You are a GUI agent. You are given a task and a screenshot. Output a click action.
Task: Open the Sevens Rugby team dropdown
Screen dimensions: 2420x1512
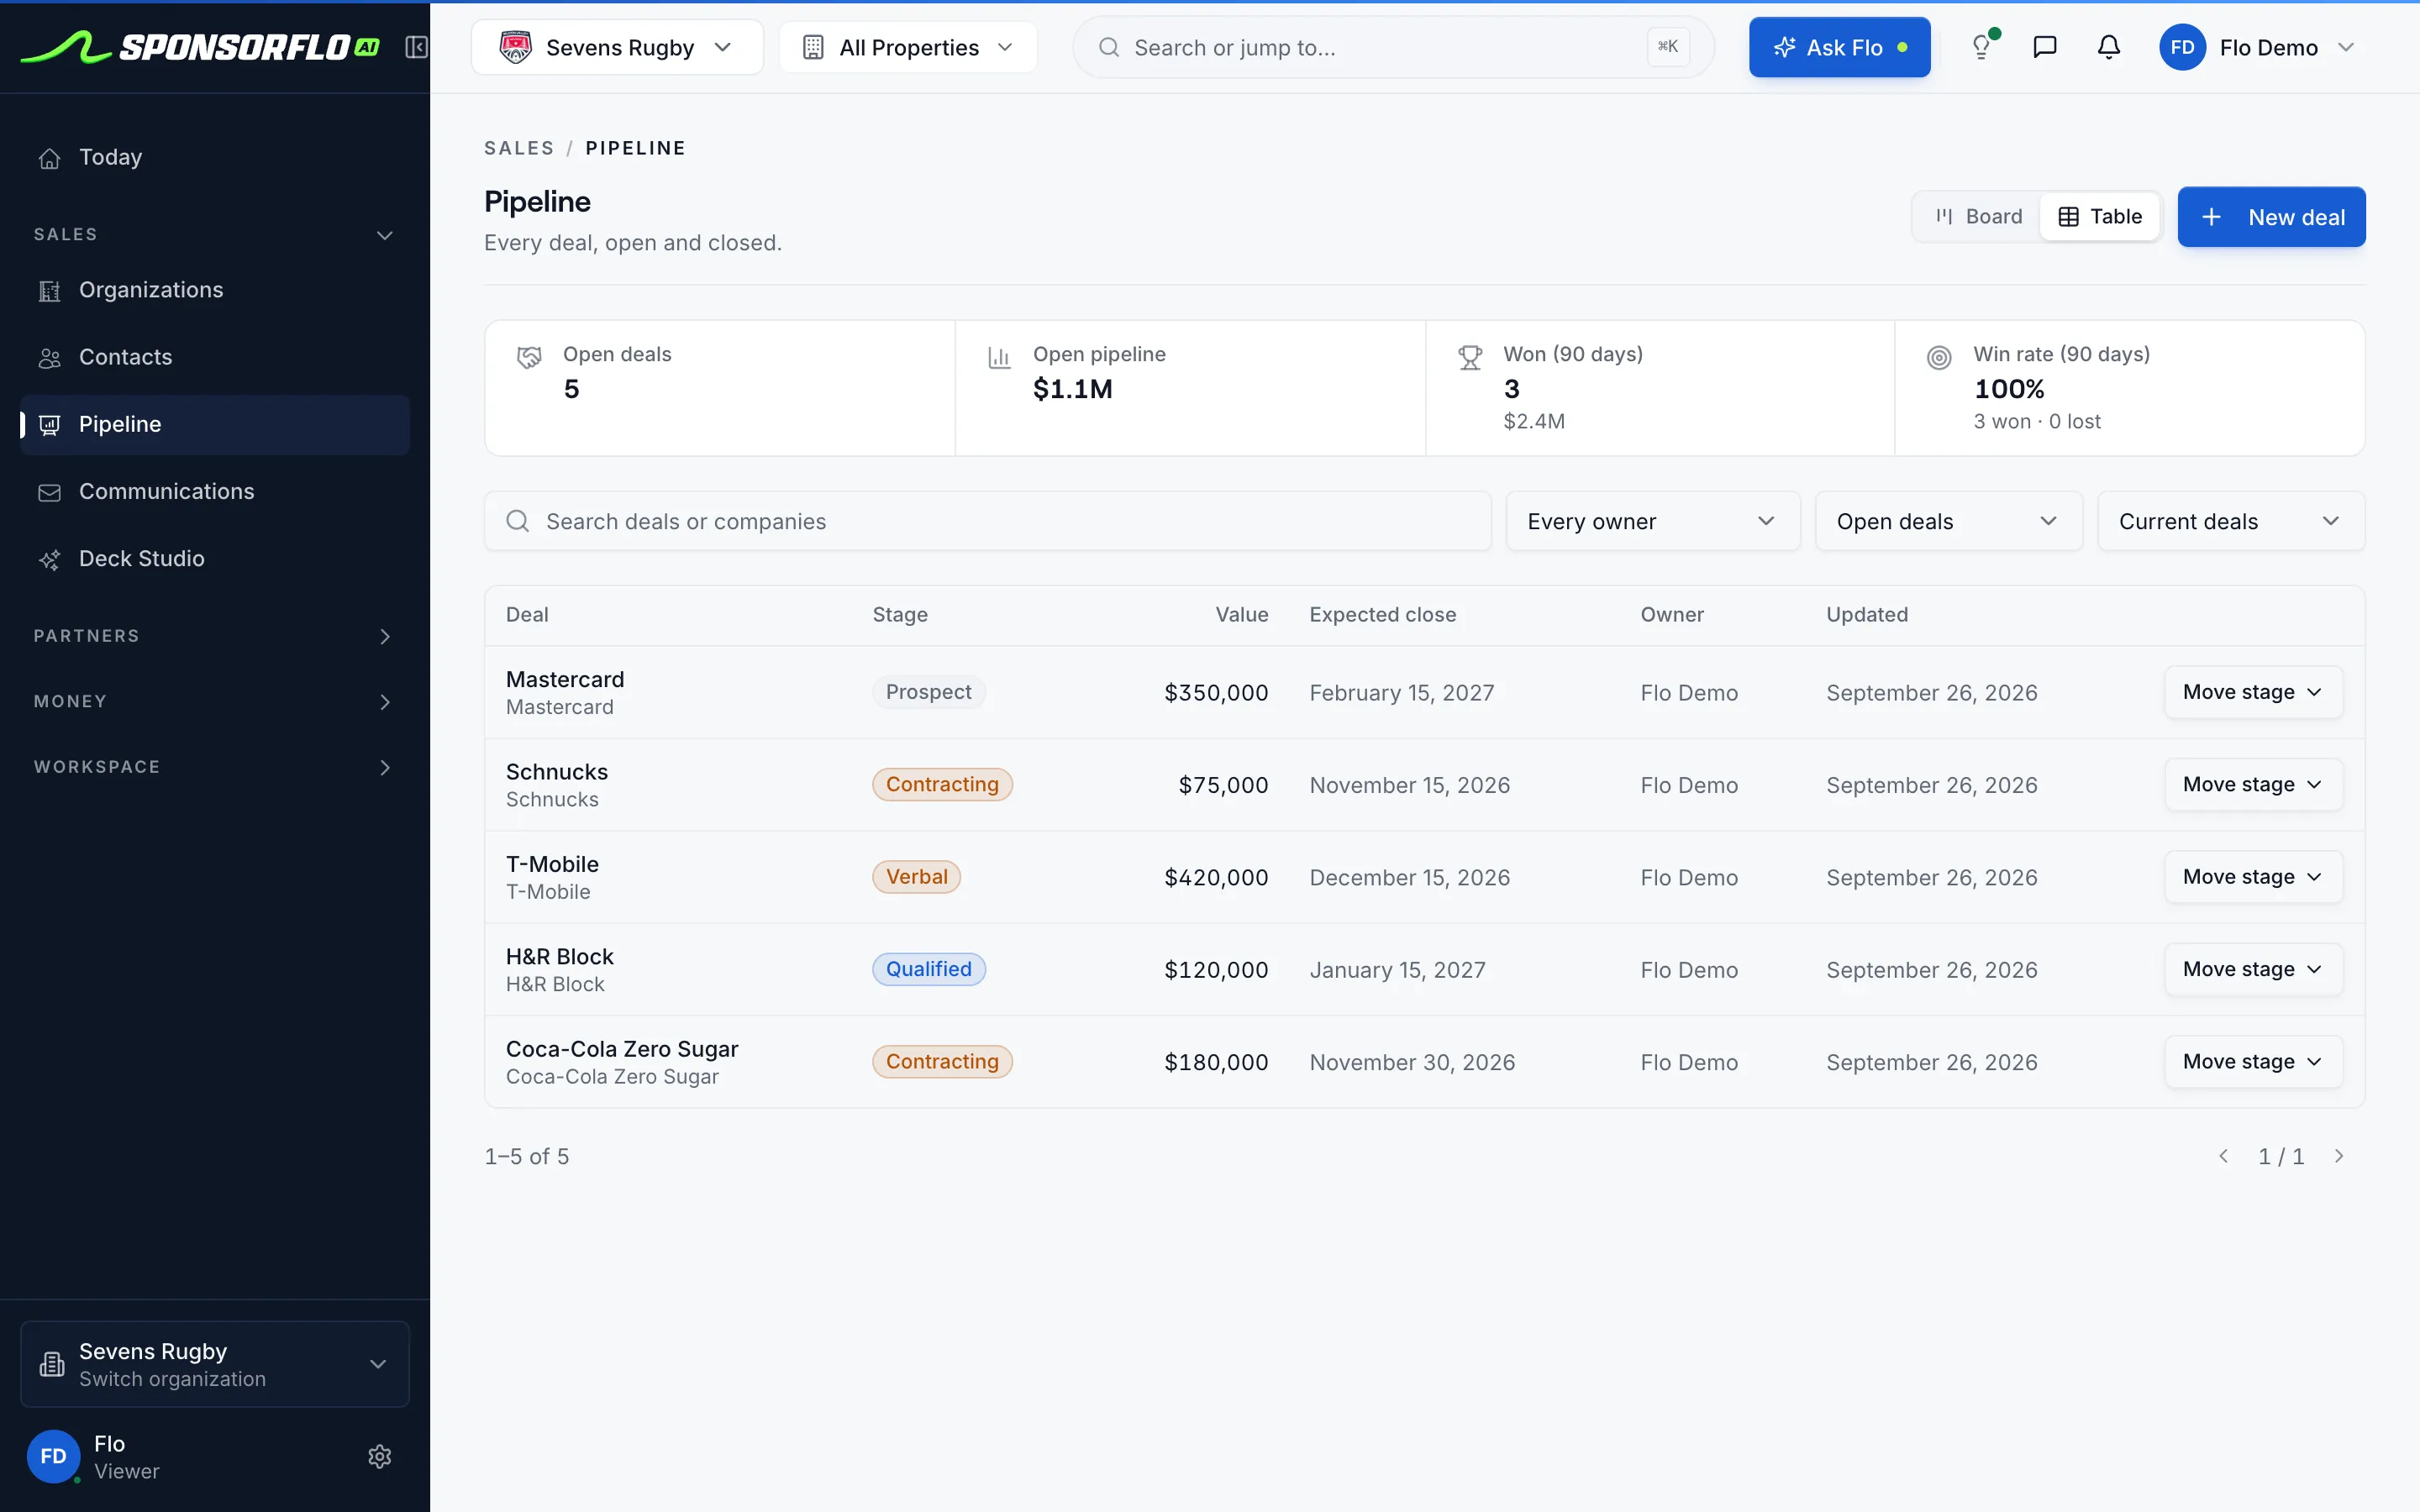point(617,47)
